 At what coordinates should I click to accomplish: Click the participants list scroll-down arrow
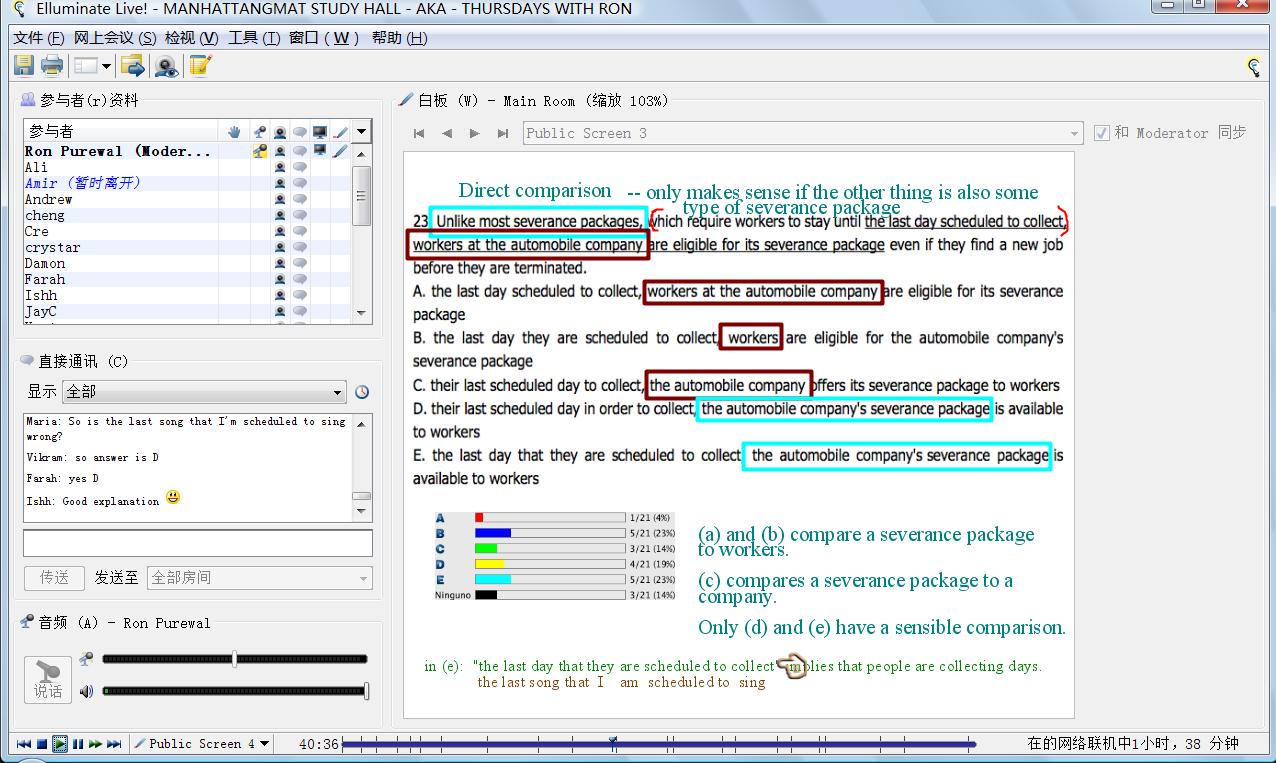[x=362, y=313]
